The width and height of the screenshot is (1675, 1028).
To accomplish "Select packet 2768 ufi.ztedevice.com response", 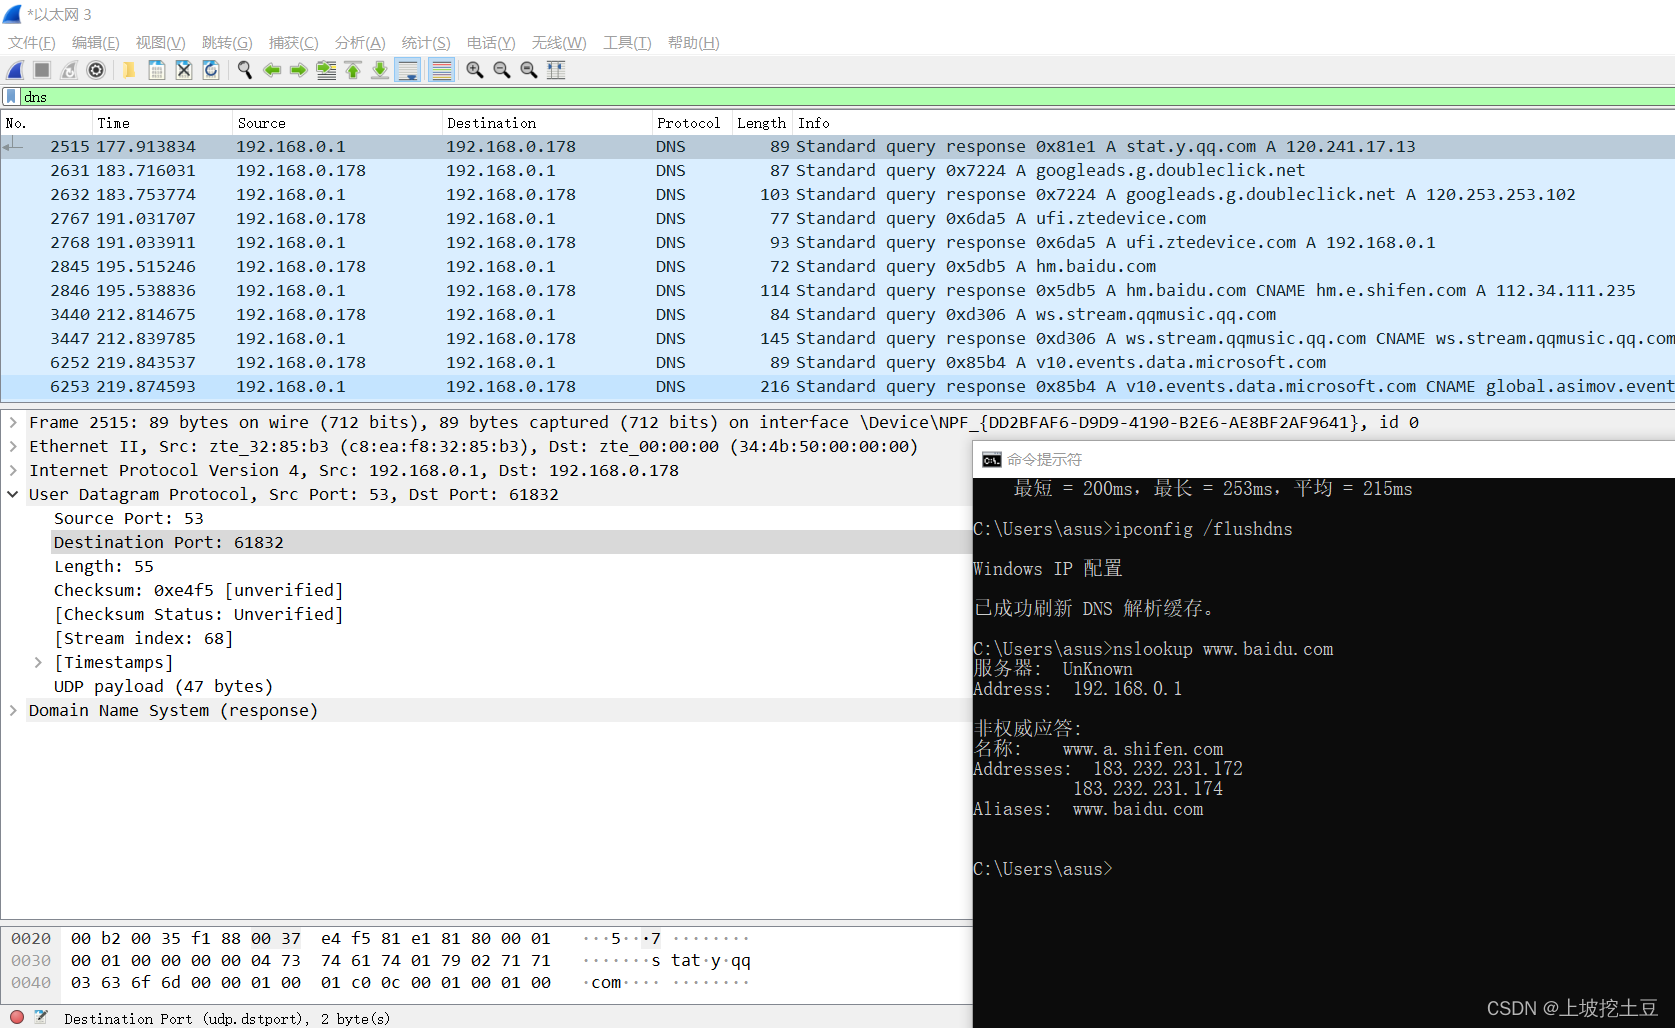I will coord(838,243).
